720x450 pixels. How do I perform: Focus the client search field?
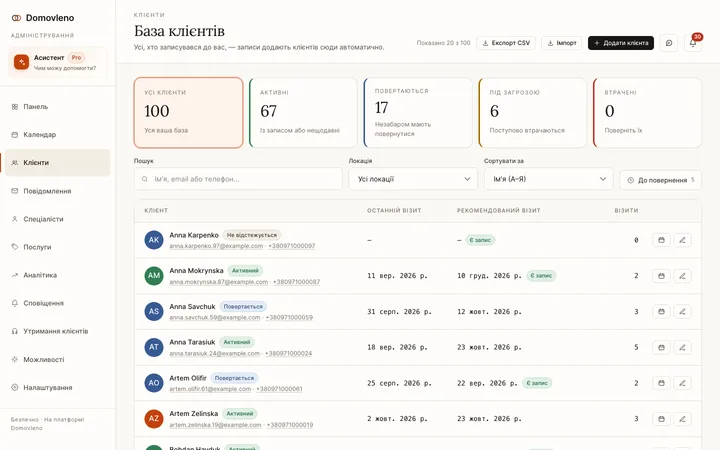238,179
